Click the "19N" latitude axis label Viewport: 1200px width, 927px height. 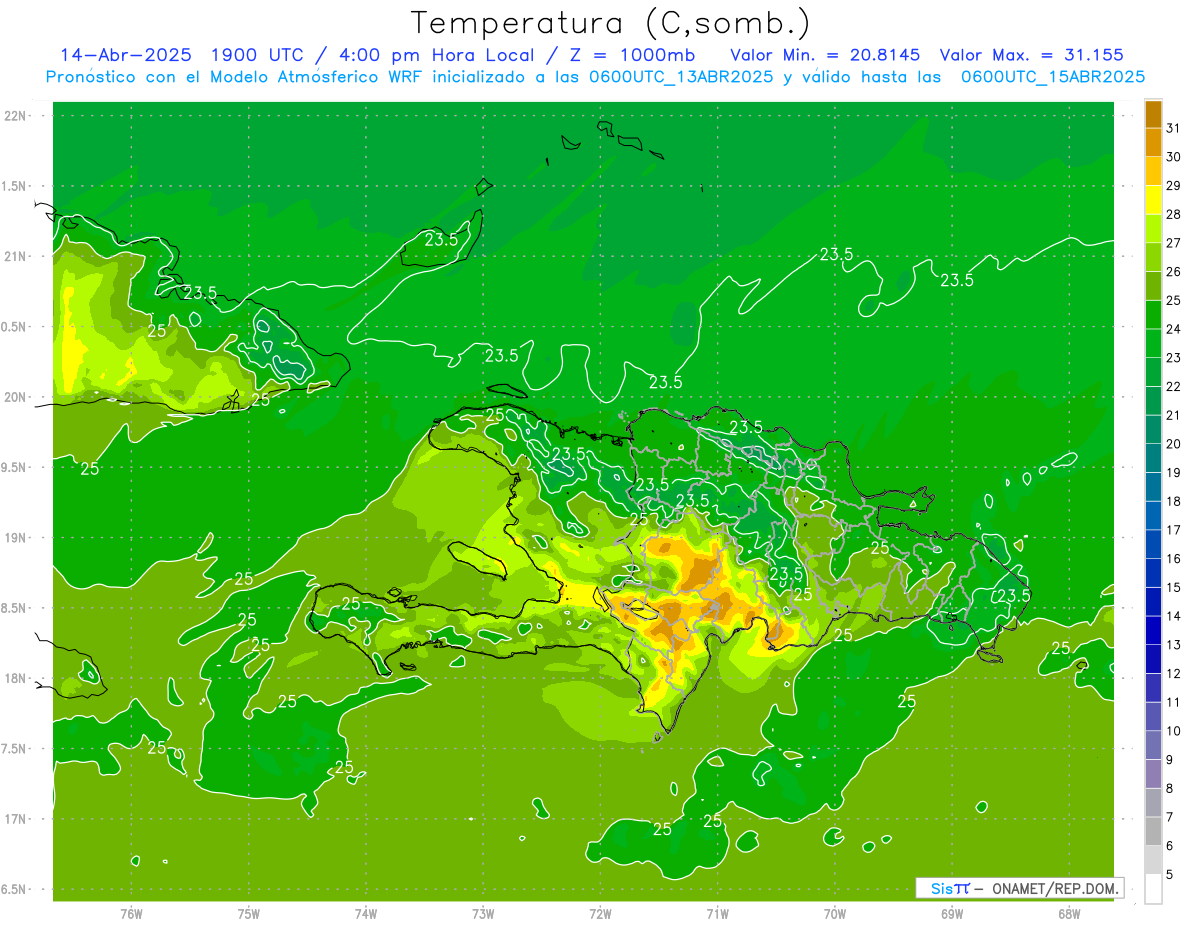15,538
